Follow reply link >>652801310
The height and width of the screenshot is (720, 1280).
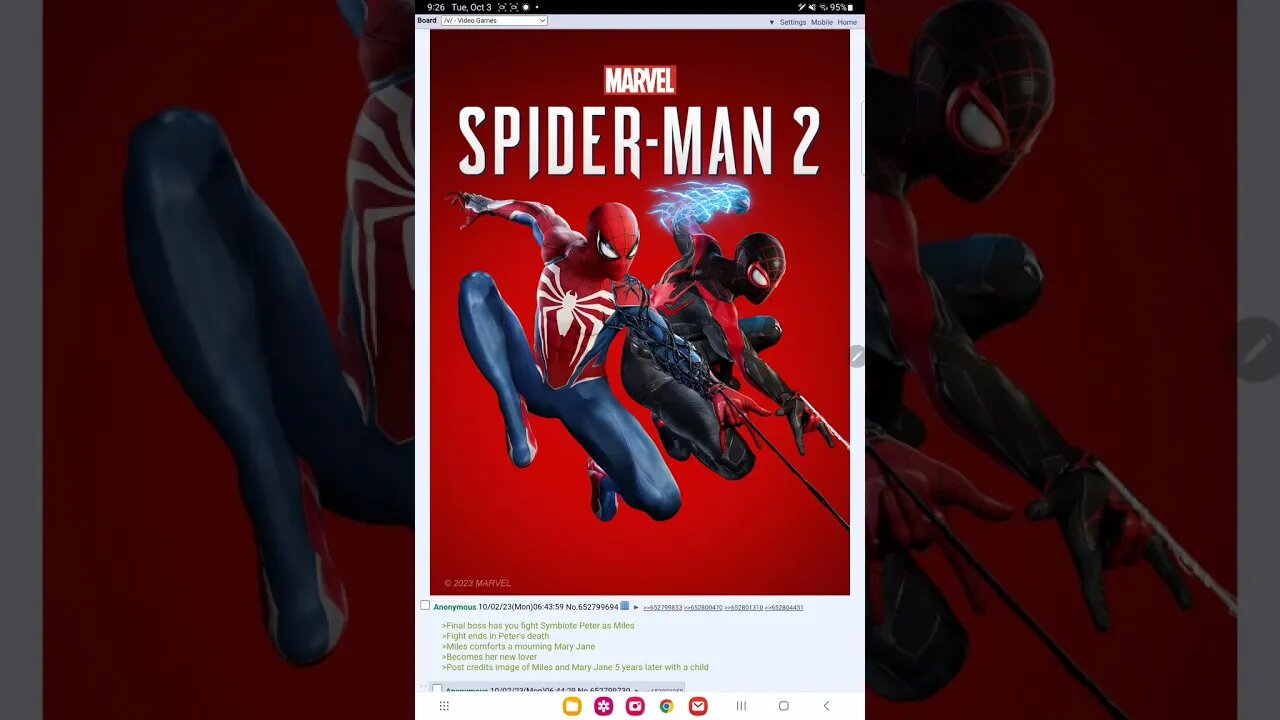point(743,608)
